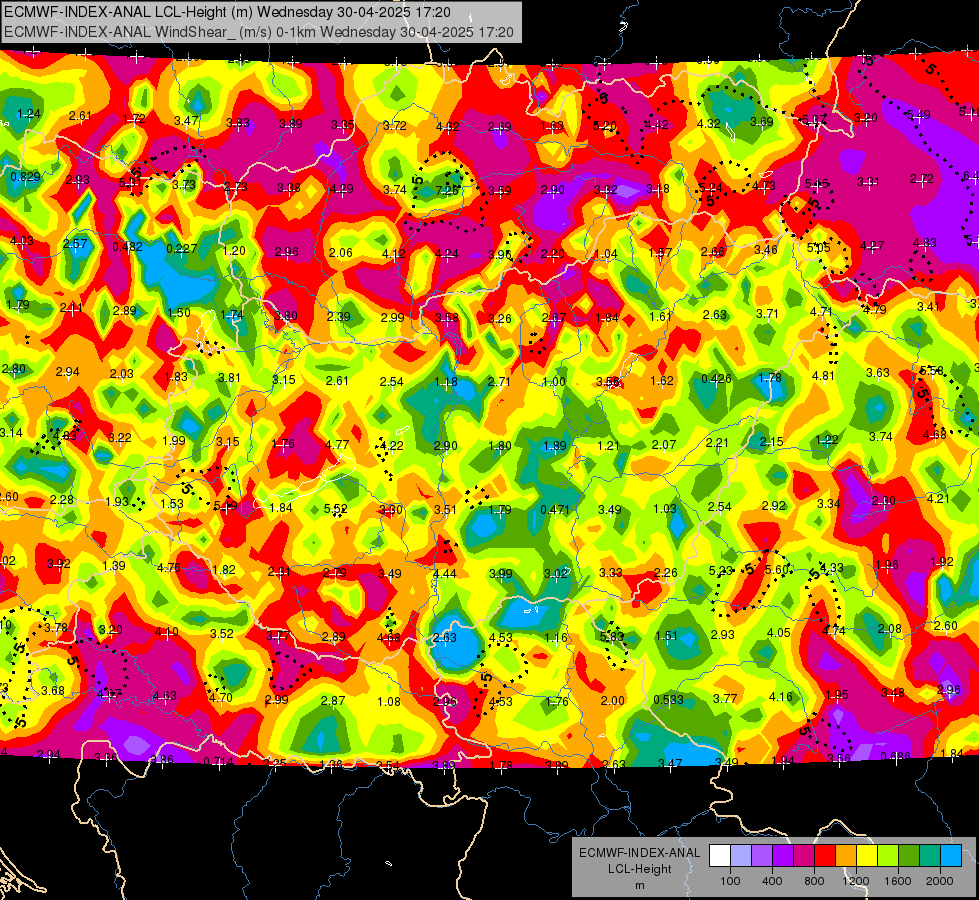Click the legend unit label m
Image resolution: width=979 pixels, height=900 pixels.
[x=639, y=885]
